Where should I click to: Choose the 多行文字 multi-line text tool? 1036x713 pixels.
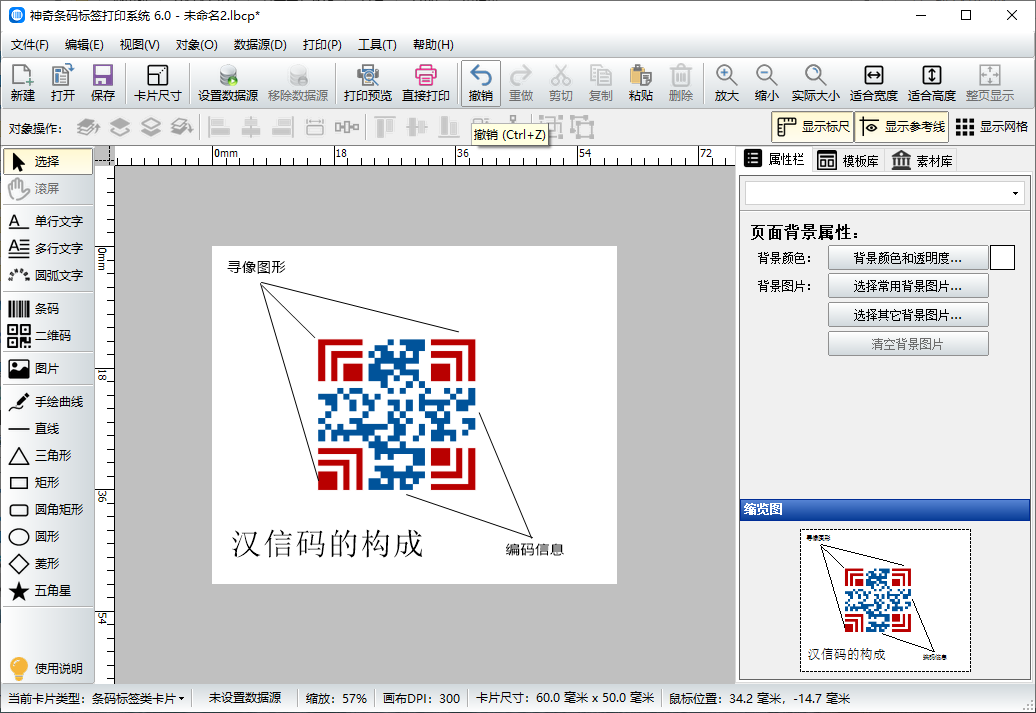(x=48, y=248)
